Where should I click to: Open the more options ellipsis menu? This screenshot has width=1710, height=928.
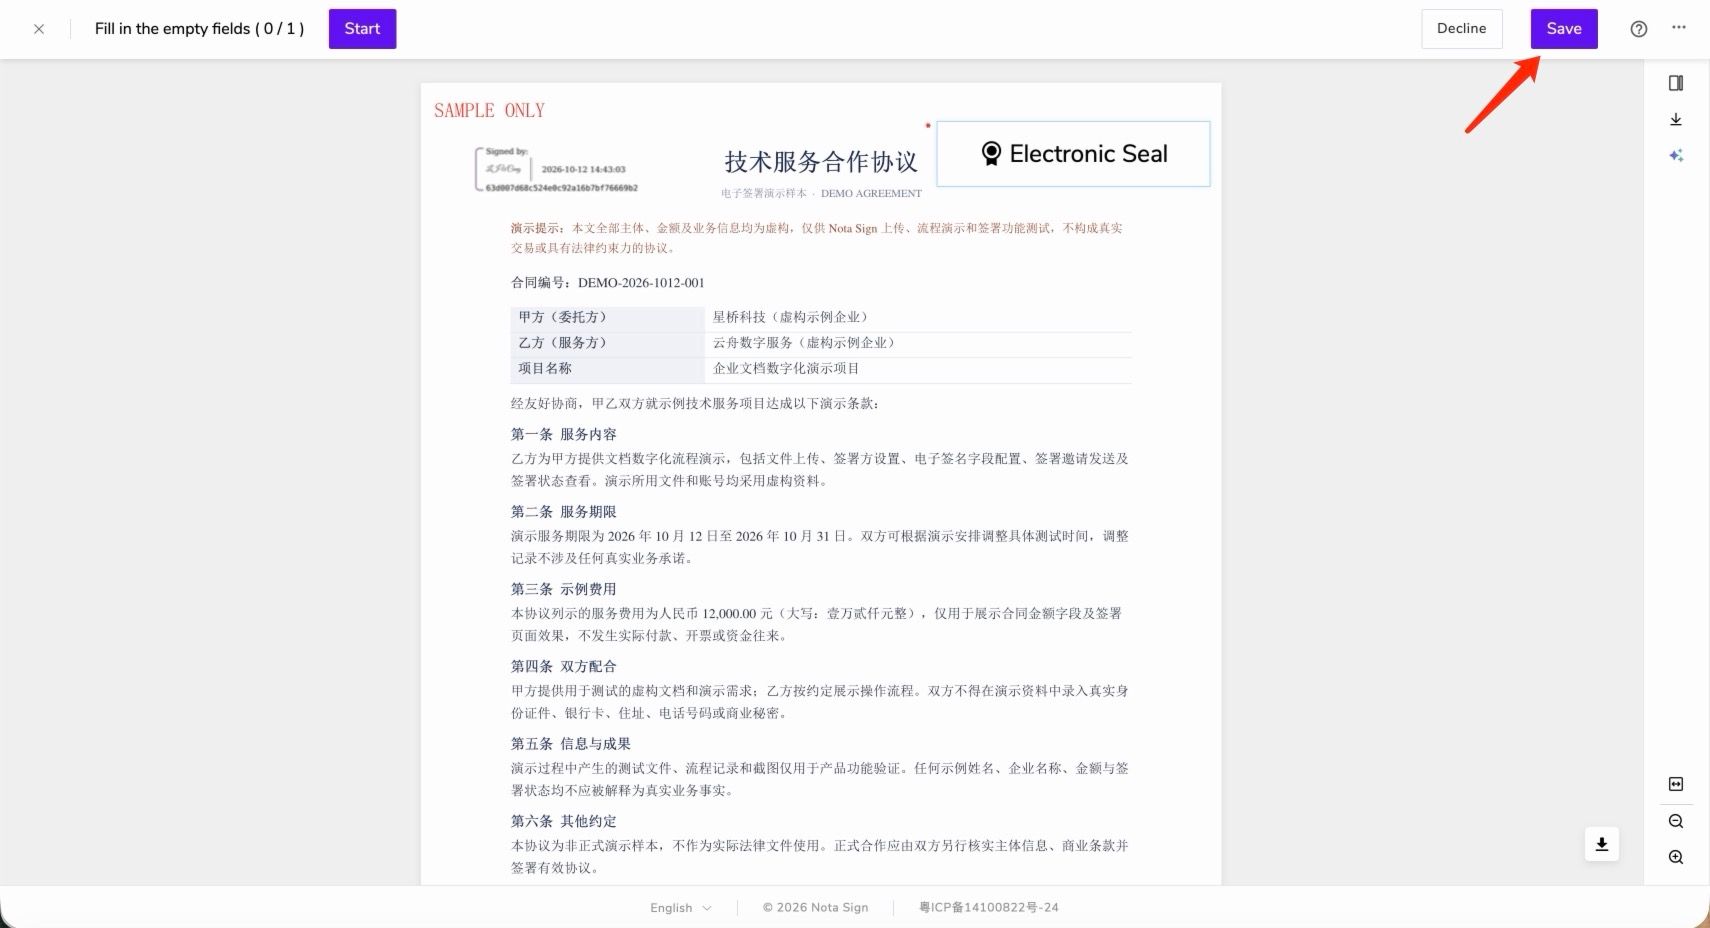[x=1679, y=28]
